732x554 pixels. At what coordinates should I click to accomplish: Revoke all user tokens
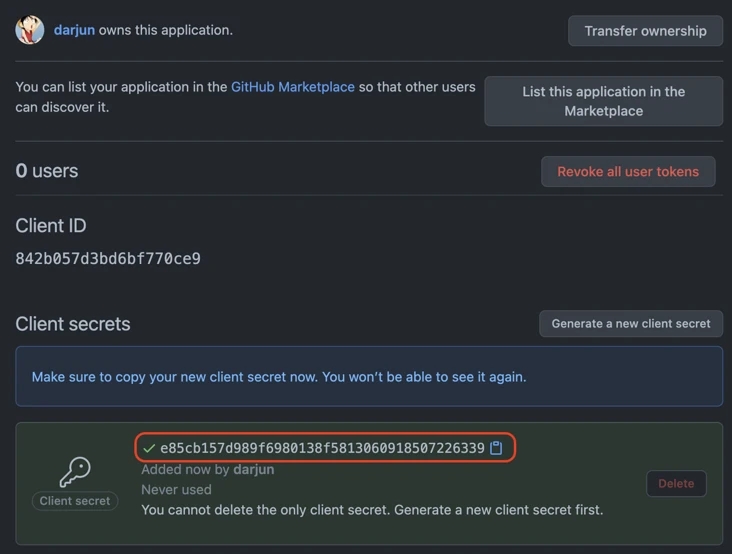[x=628, y=171]
